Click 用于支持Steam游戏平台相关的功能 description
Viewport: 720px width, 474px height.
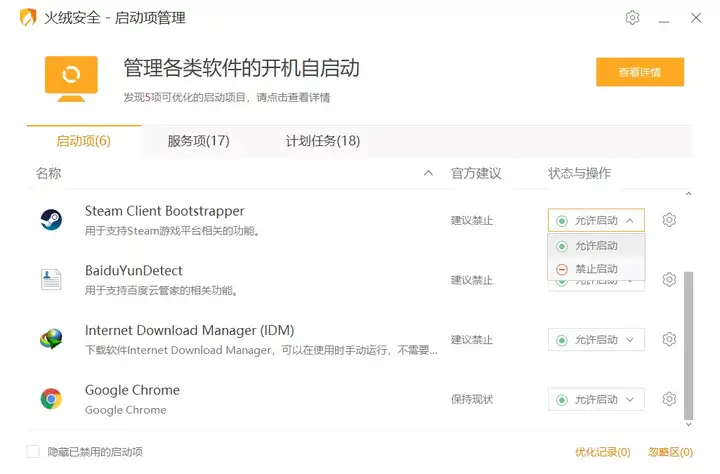click(x=172, y=231)
